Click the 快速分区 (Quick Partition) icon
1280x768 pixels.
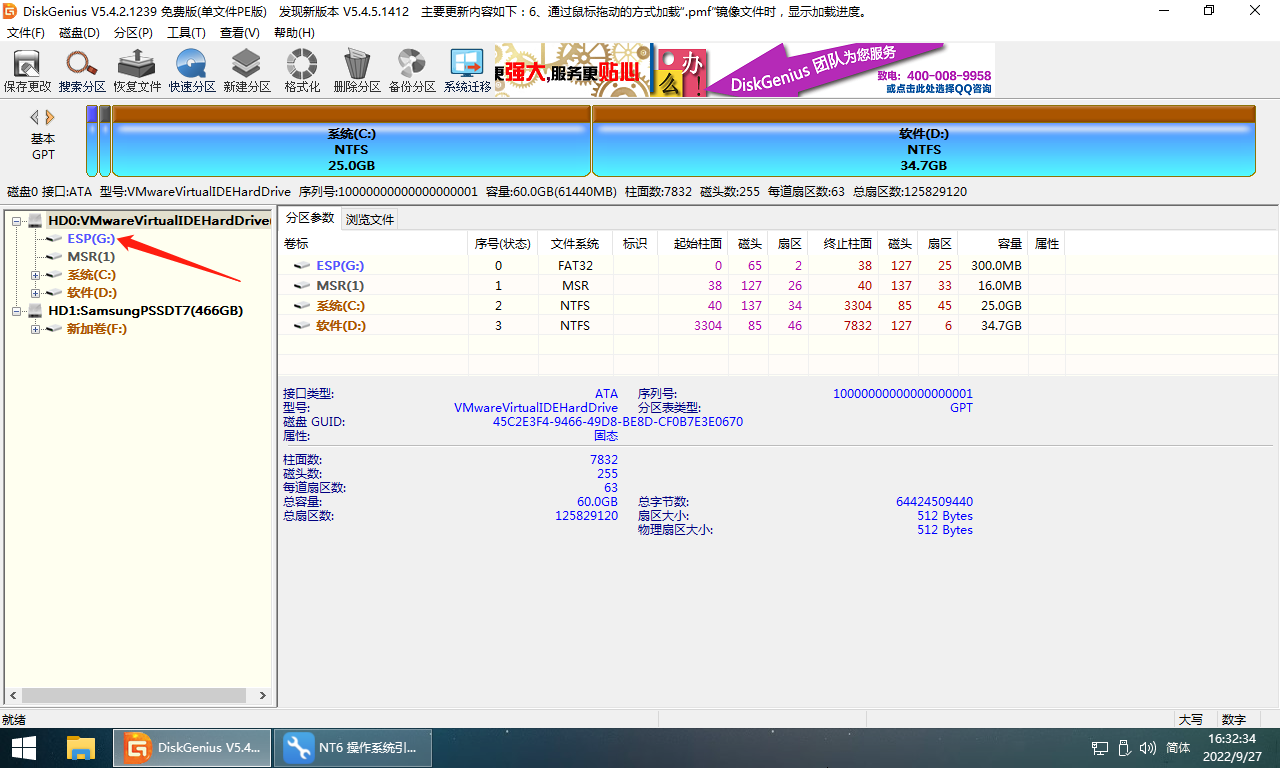[x=192, y=70]
